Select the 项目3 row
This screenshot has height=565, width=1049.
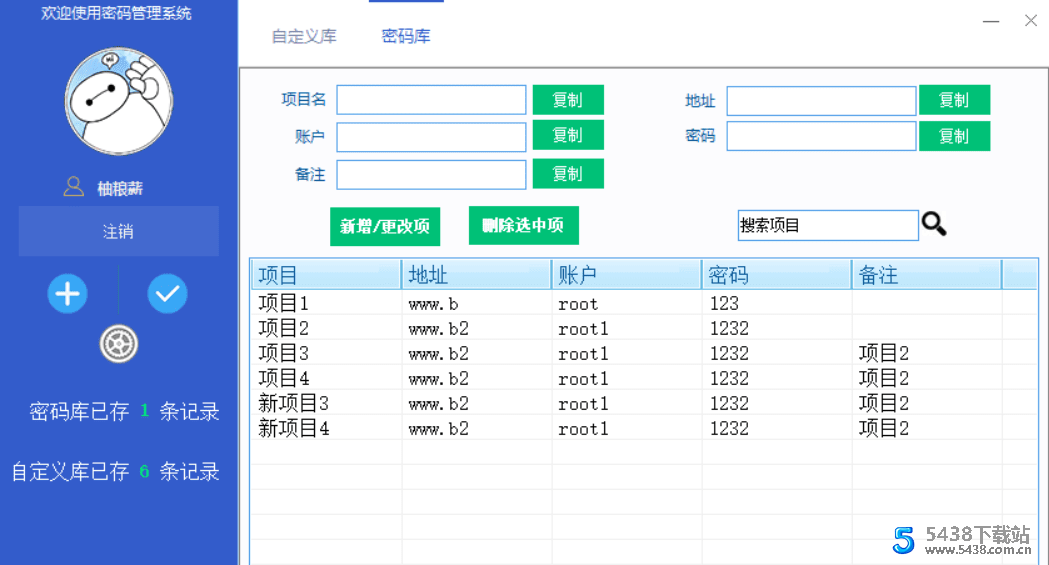[644, 353]
